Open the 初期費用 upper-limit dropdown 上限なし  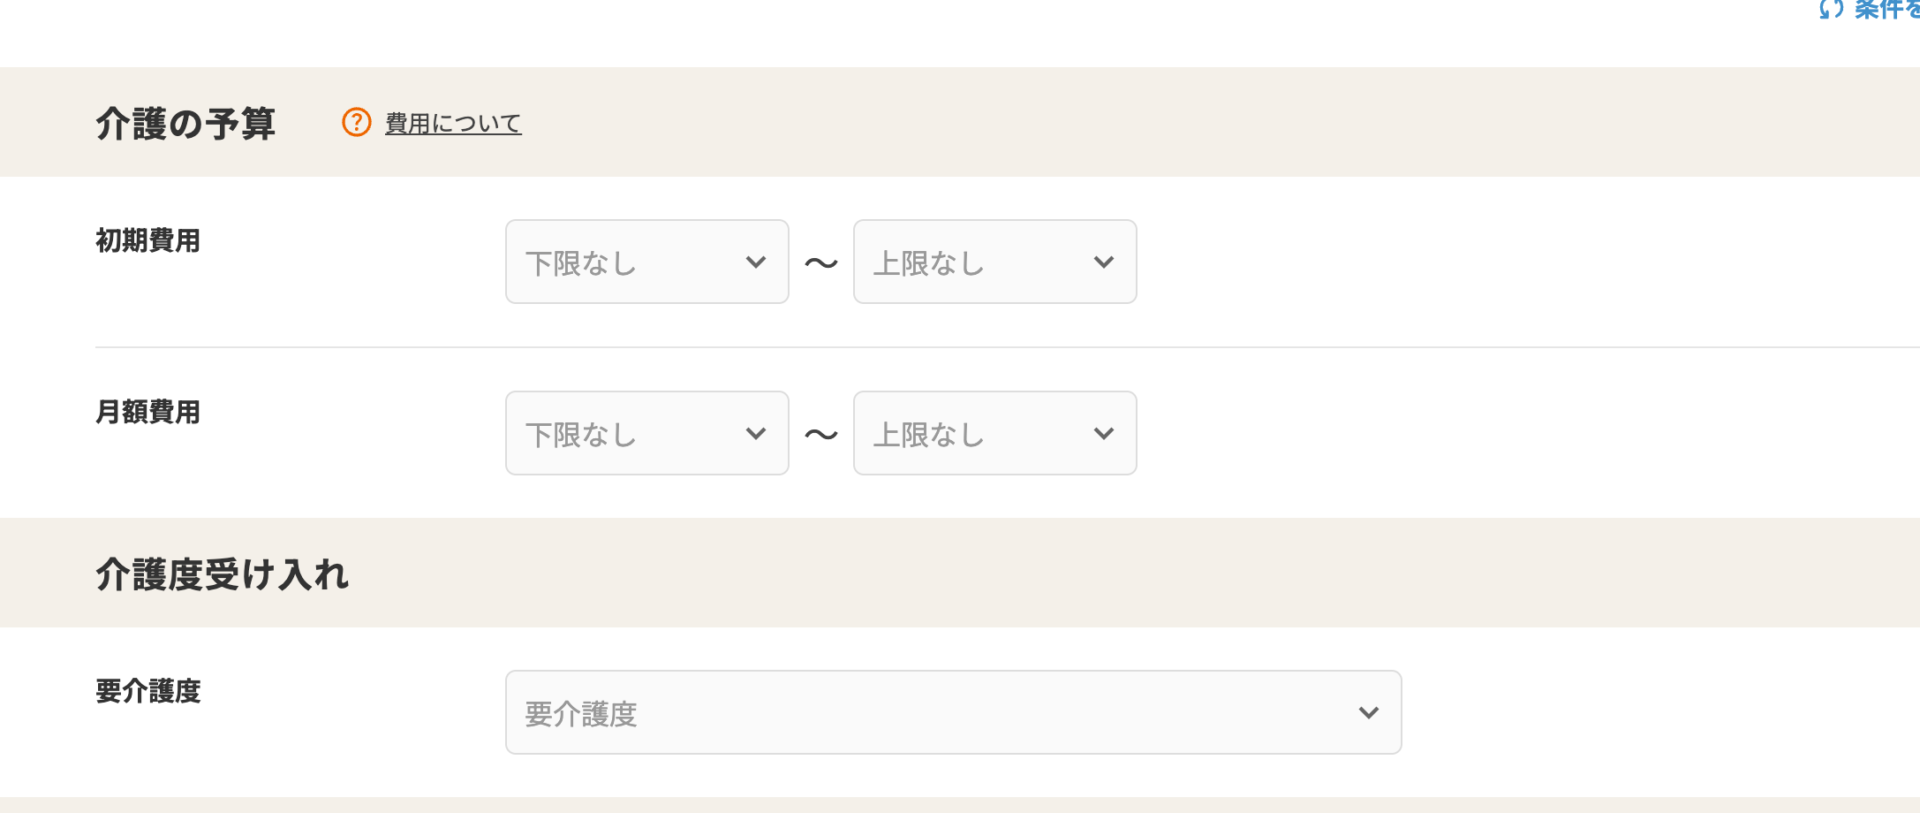pos(994,262)
